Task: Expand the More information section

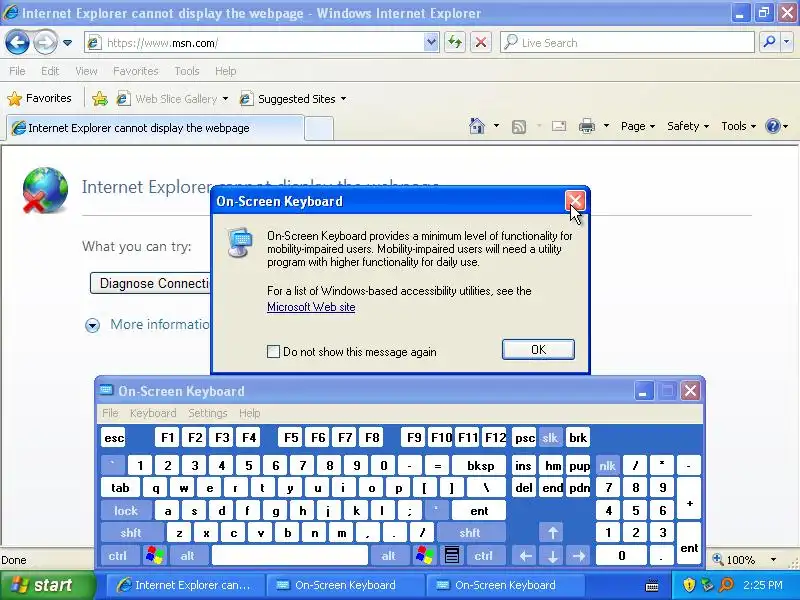Action: coord(92,325)
